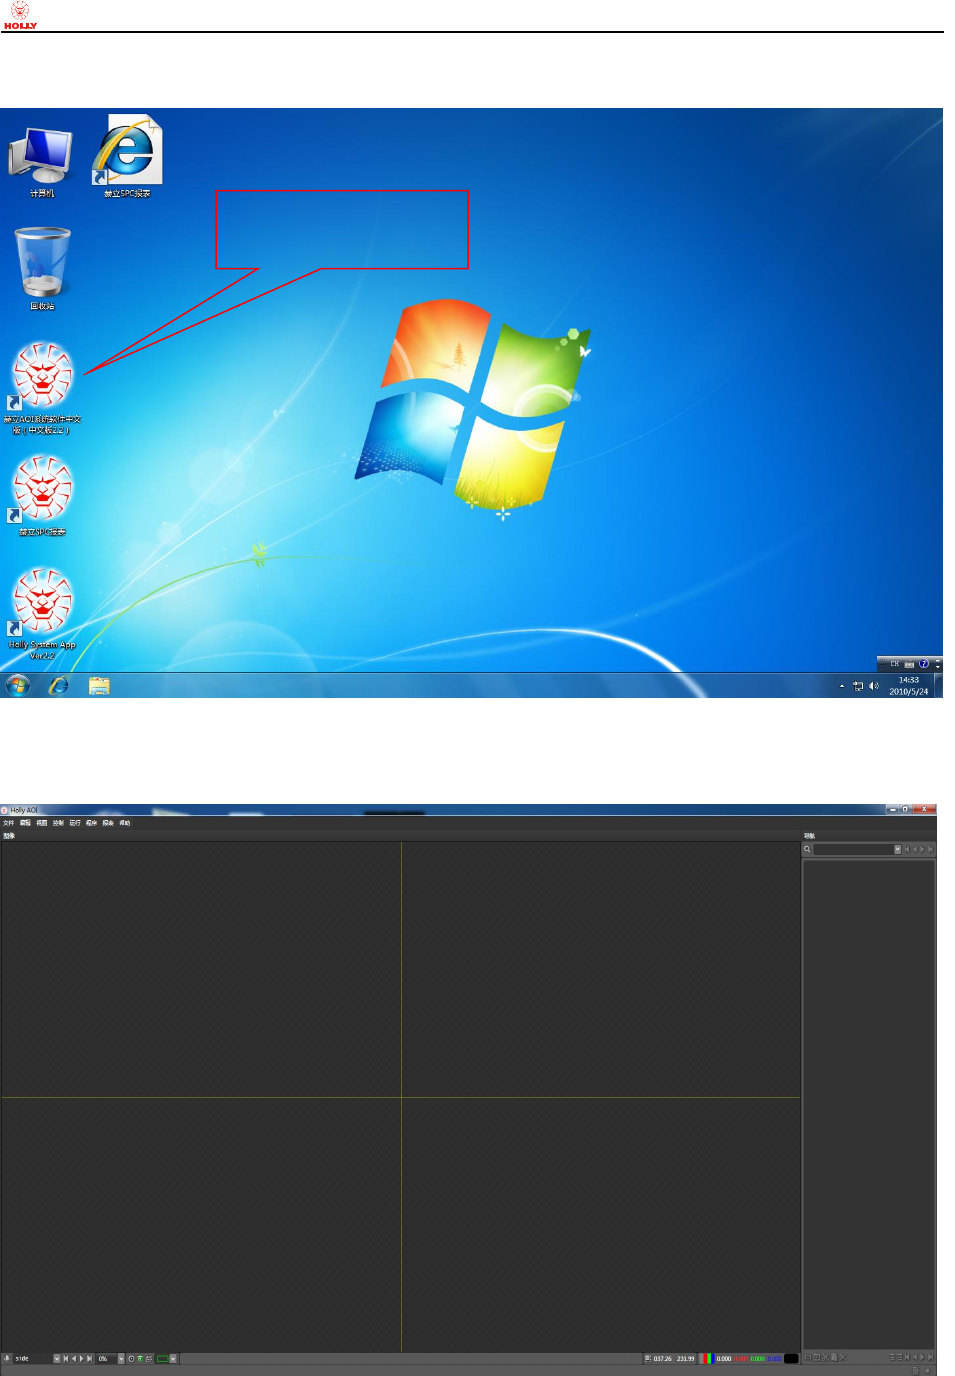The image size is (955, 1376).
Task: Expand the 'side' dropdown in bottom bar
Action: pos(57,1358)
